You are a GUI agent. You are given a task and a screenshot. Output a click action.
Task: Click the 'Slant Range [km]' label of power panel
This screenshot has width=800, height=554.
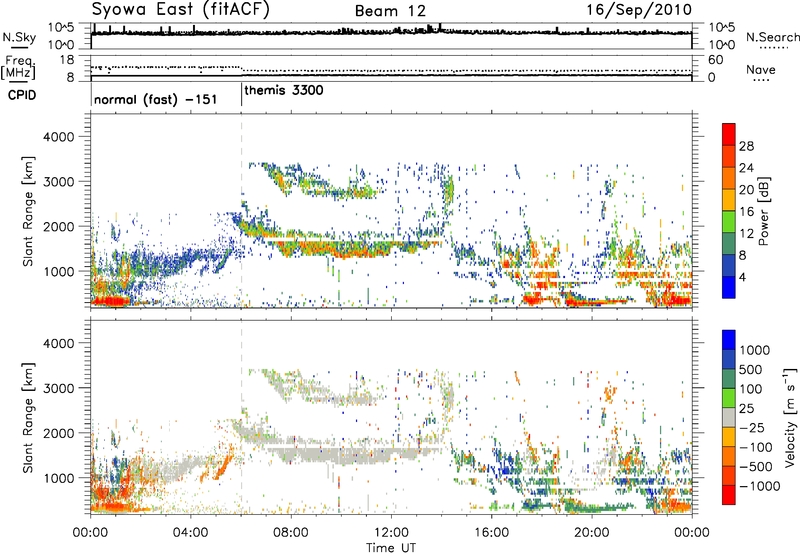coord(28,211)
